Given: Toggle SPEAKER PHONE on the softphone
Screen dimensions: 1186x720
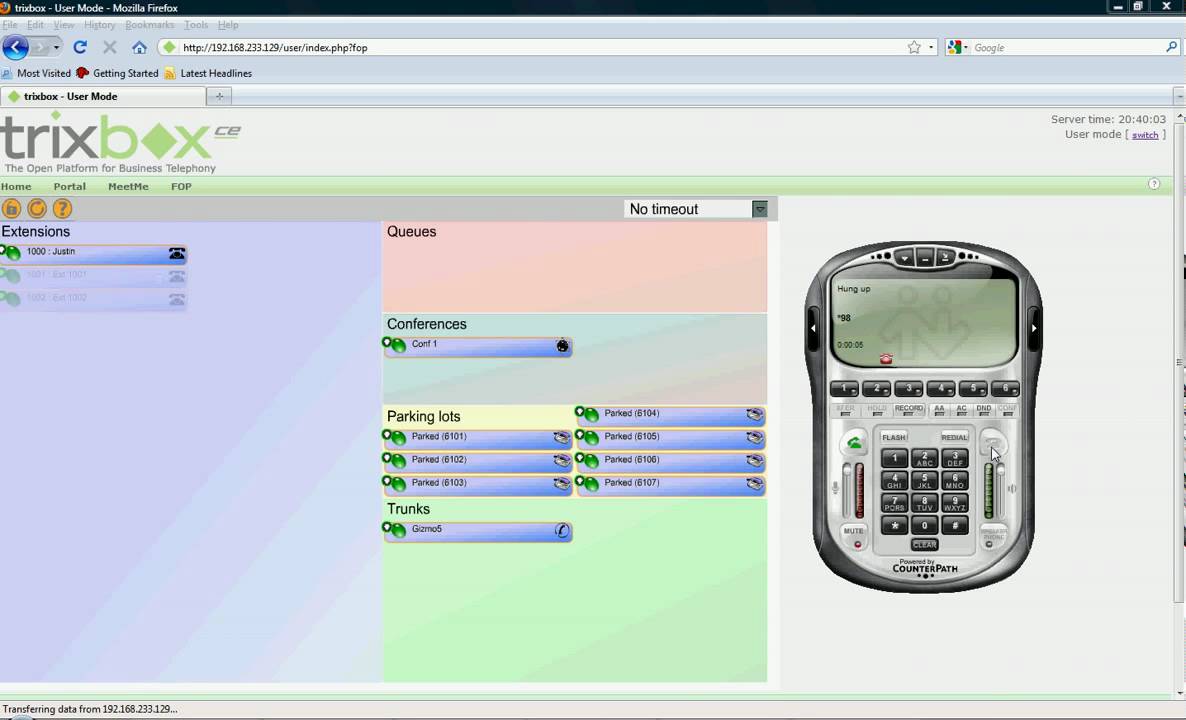Looking at the screenshot, I should [x=993, y=535].
